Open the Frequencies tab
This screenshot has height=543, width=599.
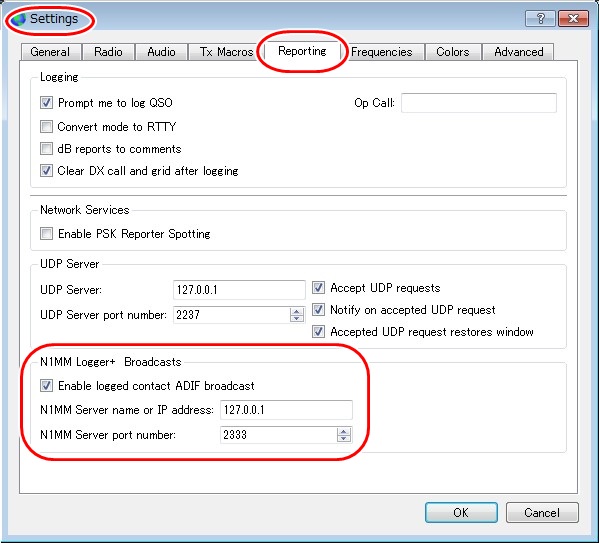pyautogui.click(x=382, y=52)
